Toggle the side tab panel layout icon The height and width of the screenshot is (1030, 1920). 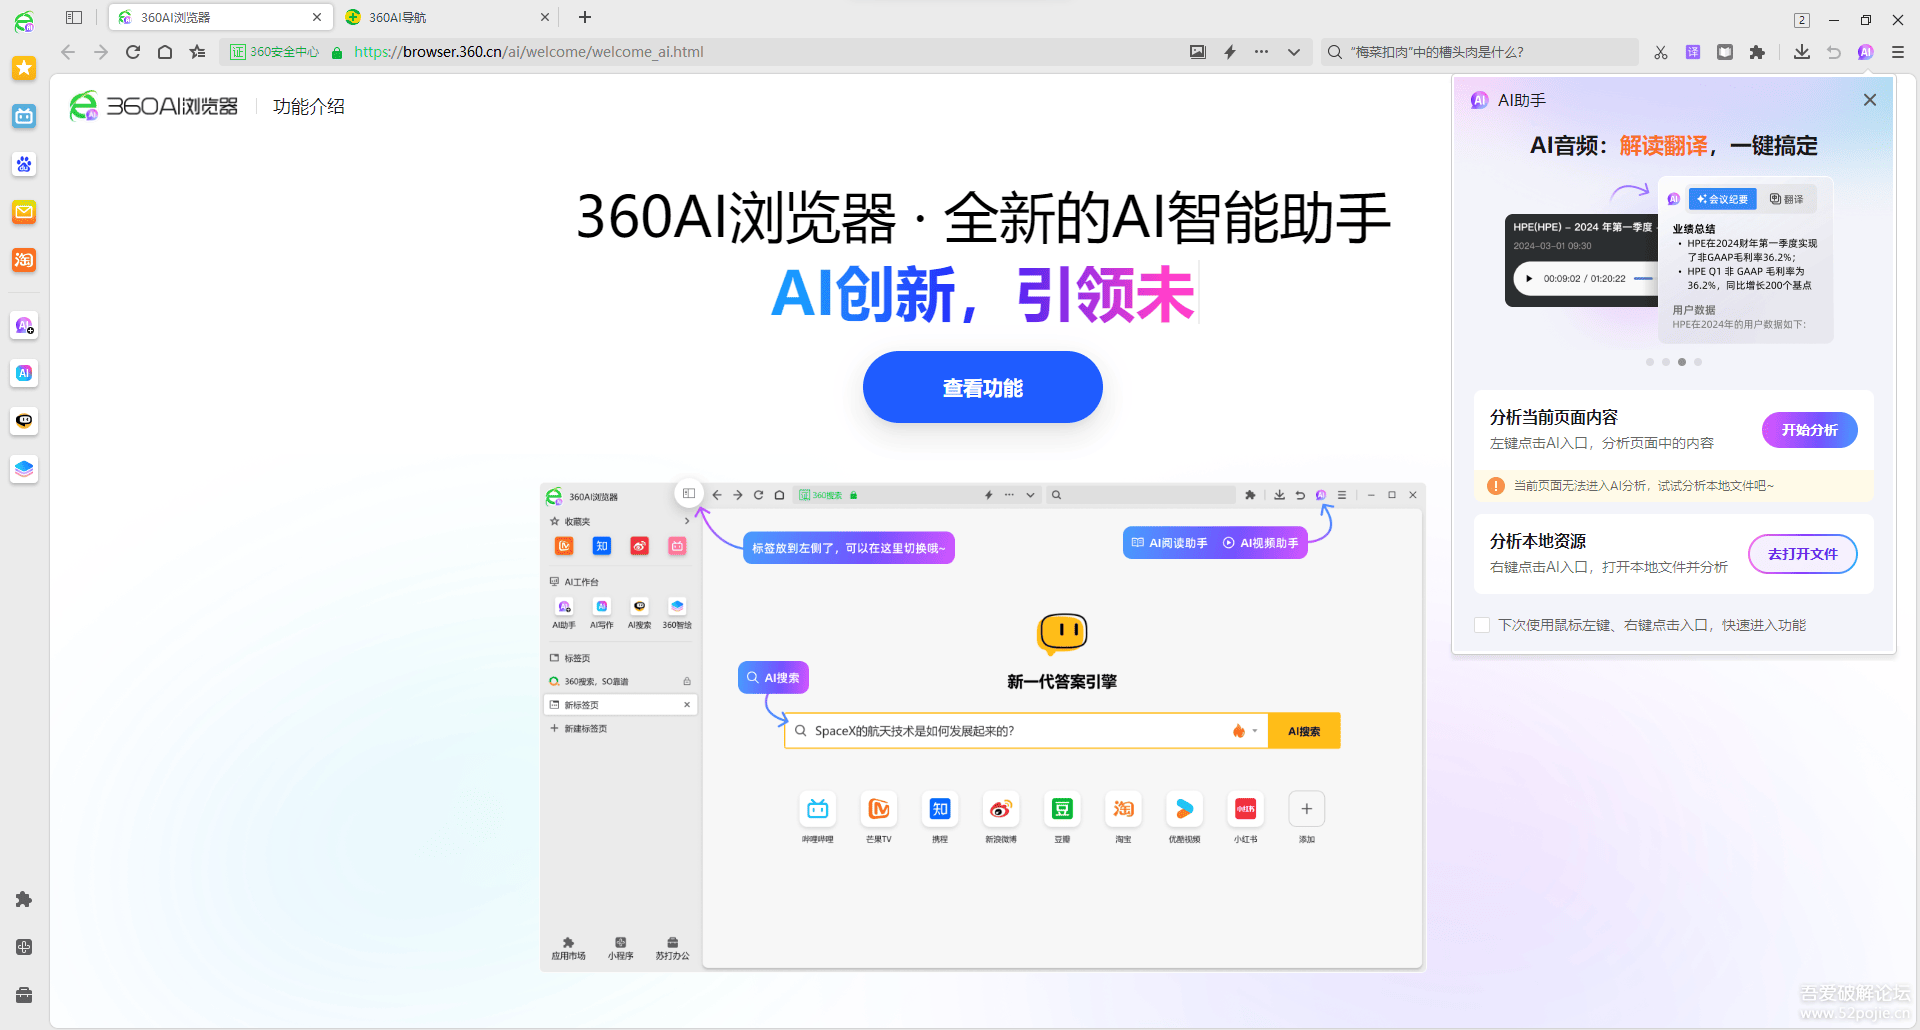click(x=74, y=17)
